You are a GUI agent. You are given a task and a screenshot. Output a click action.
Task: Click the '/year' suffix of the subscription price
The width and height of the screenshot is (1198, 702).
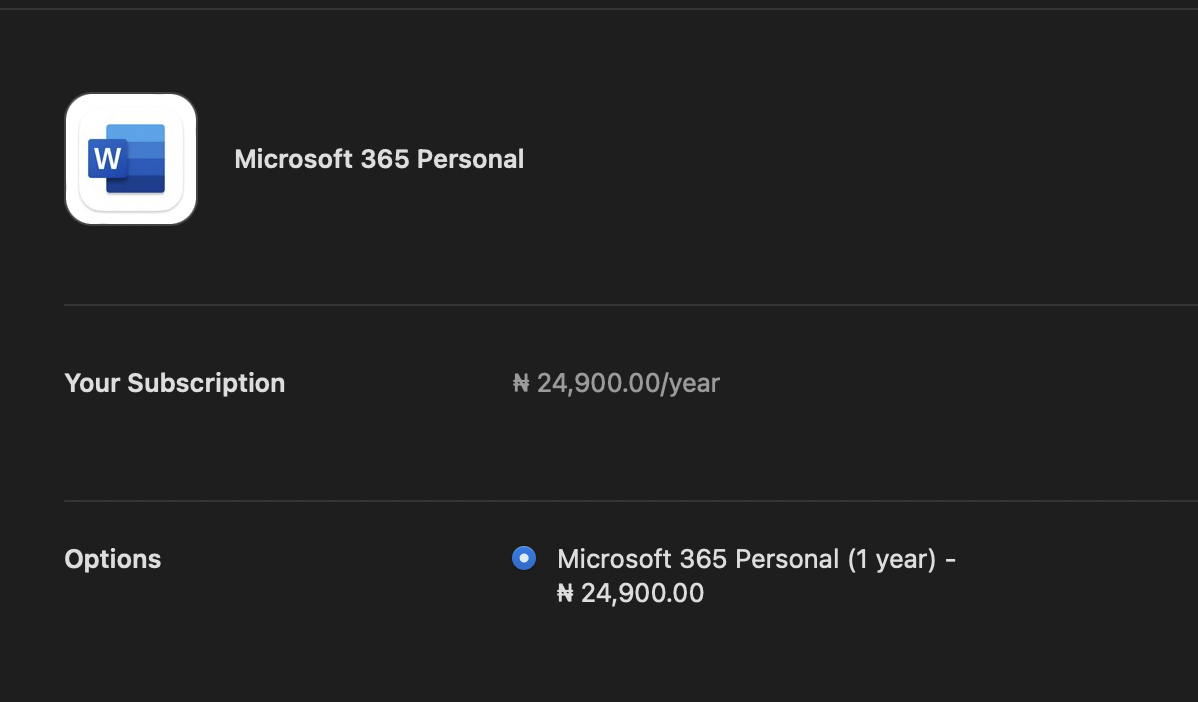click(x=690, y=383)
